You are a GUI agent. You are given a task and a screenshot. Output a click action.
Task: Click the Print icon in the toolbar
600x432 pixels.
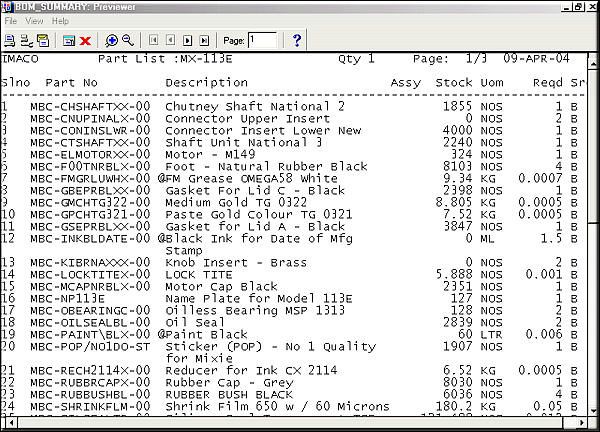9,40
